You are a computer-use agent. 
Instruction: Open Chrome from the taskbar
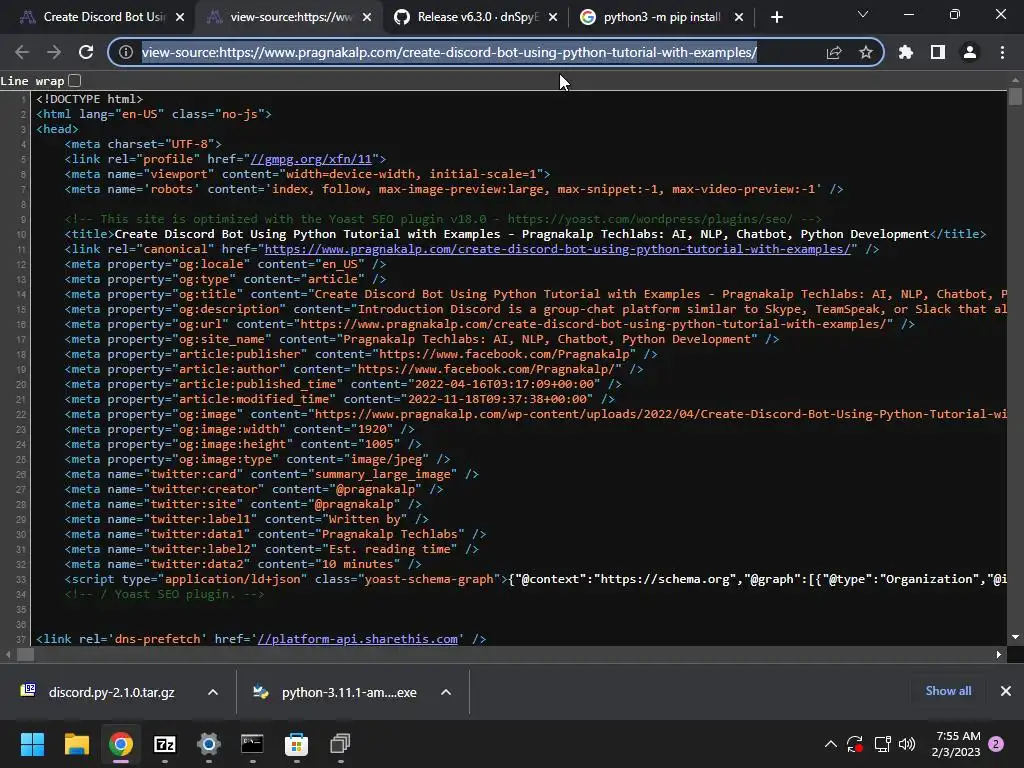click(121, 744)
